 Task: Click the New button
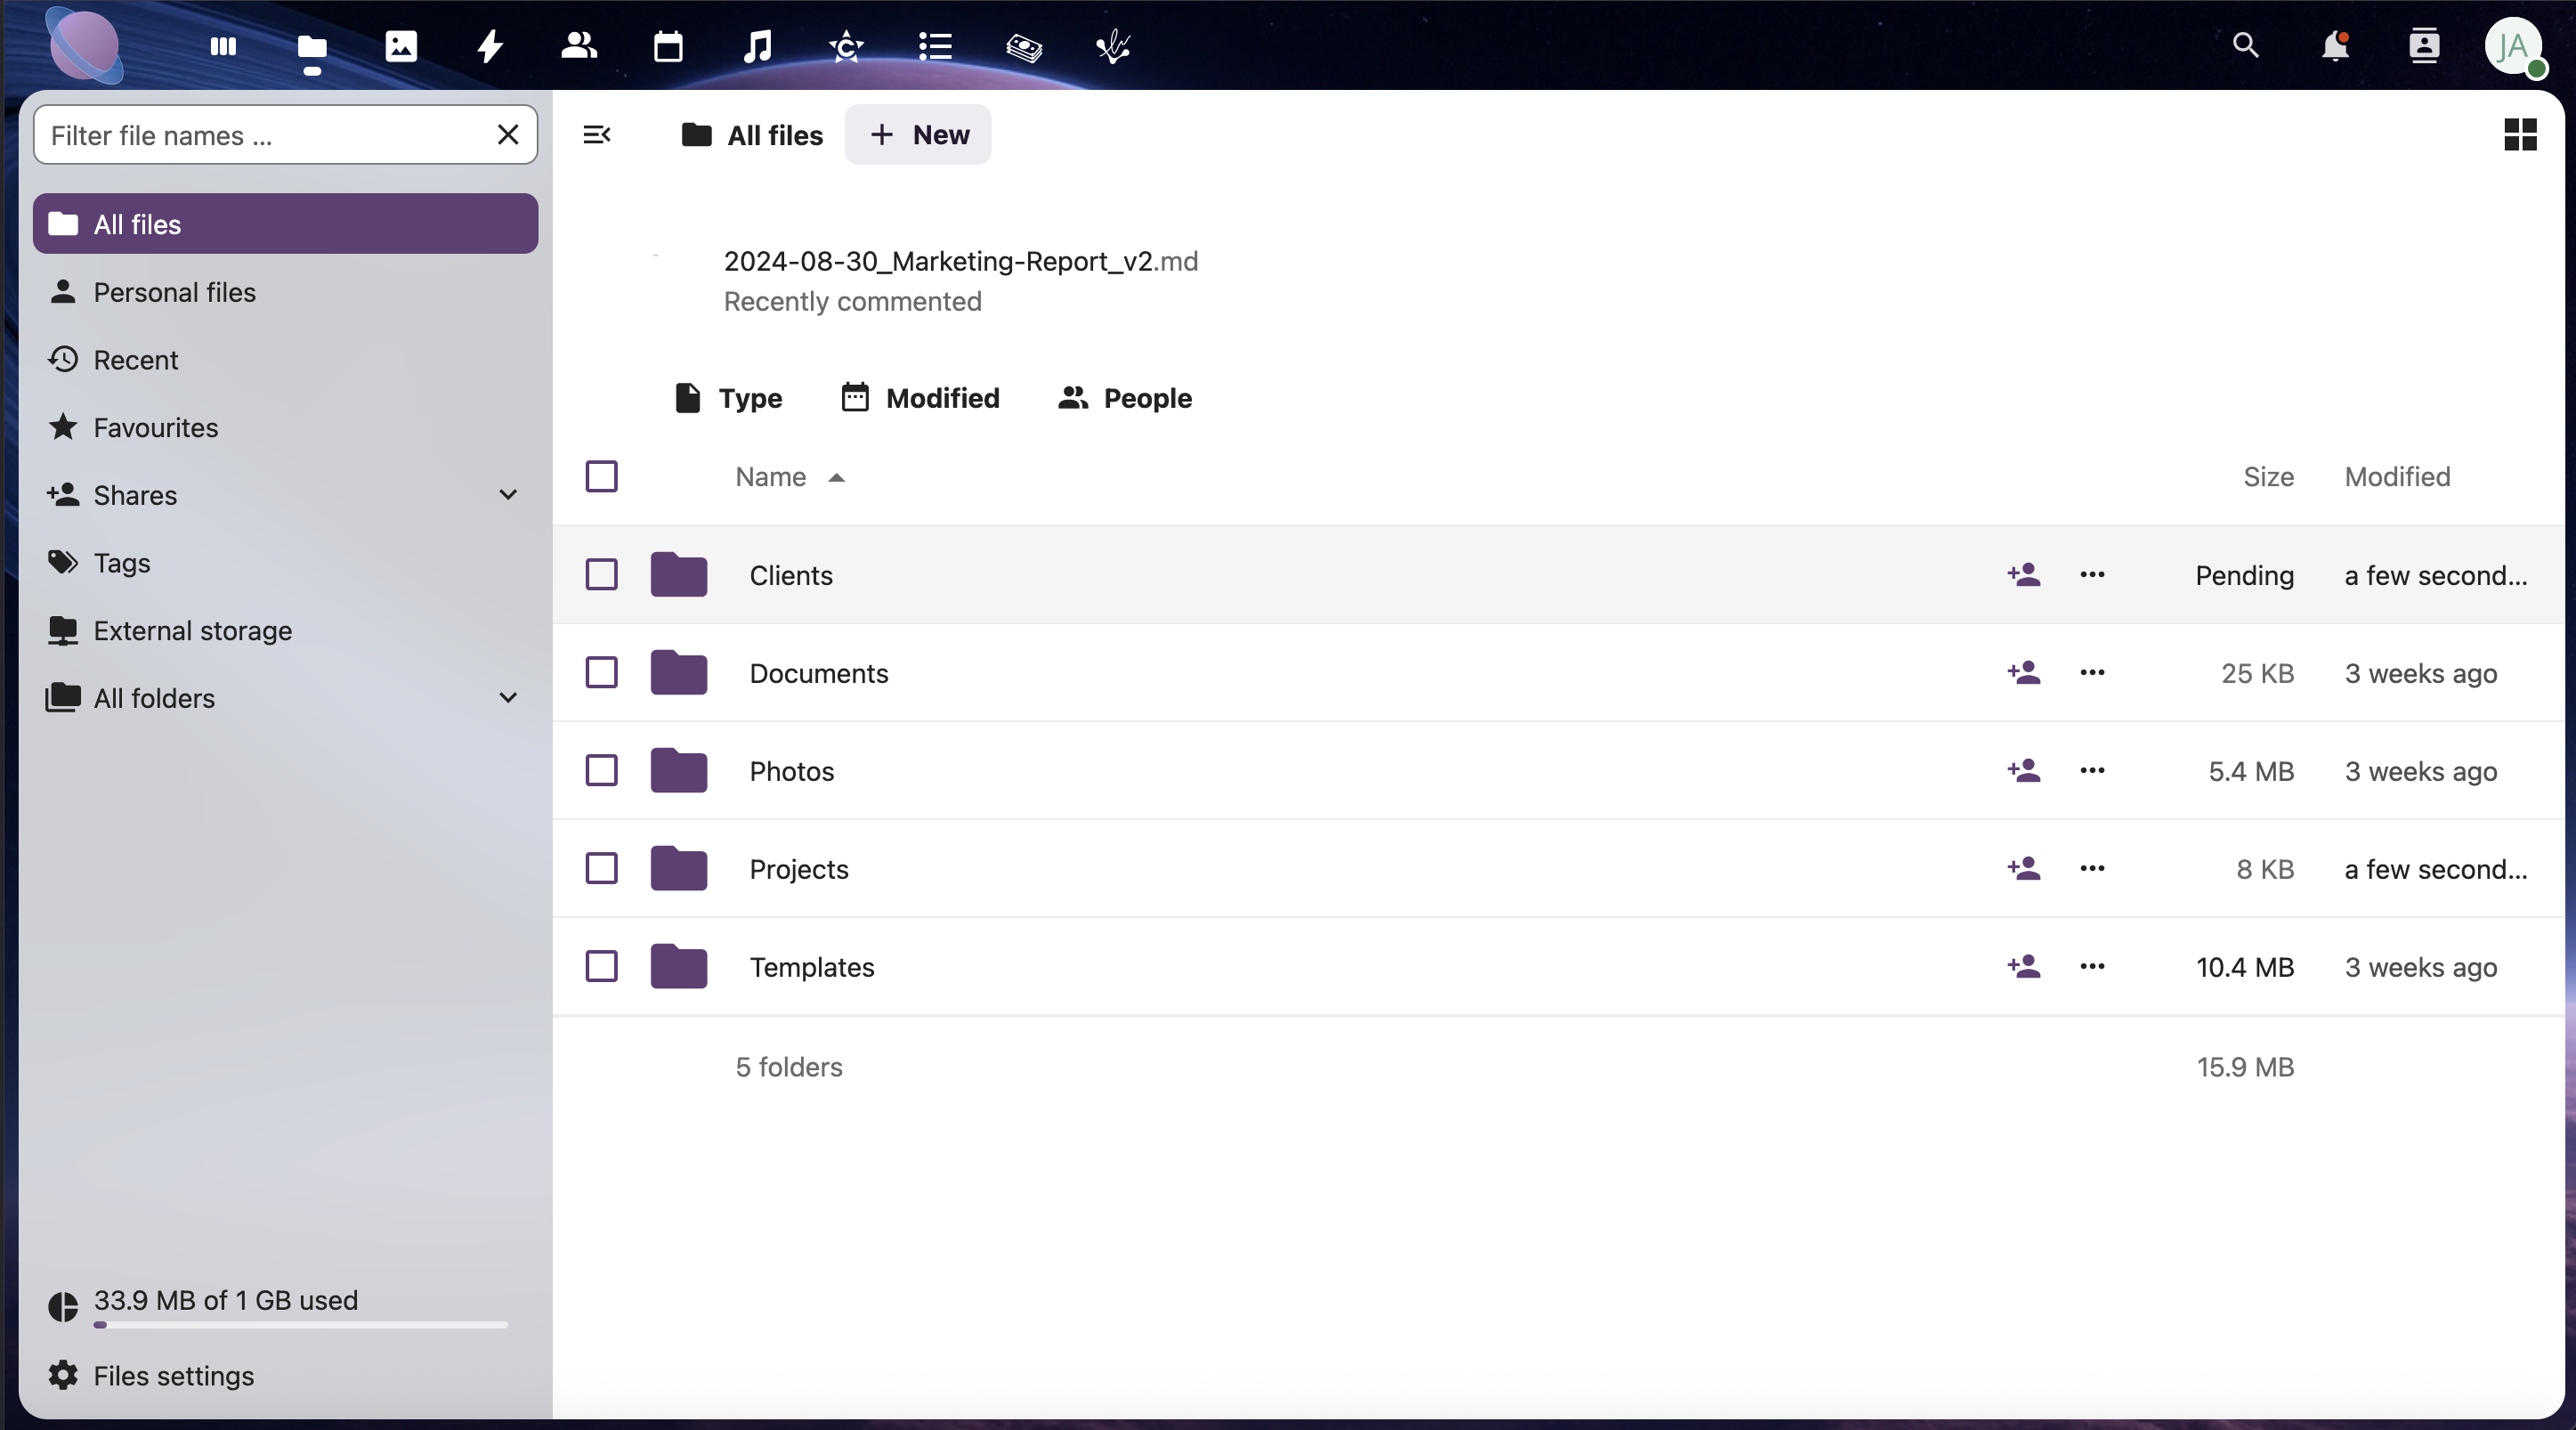tap(918, 135)
